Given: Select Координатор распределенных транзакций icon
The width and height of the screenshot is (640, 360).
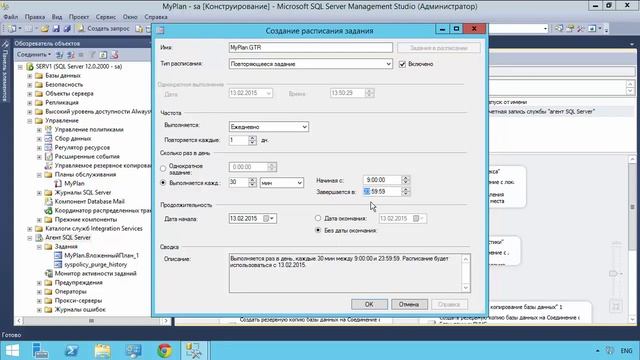Looking at the screenshot, I should pos(49,211).
